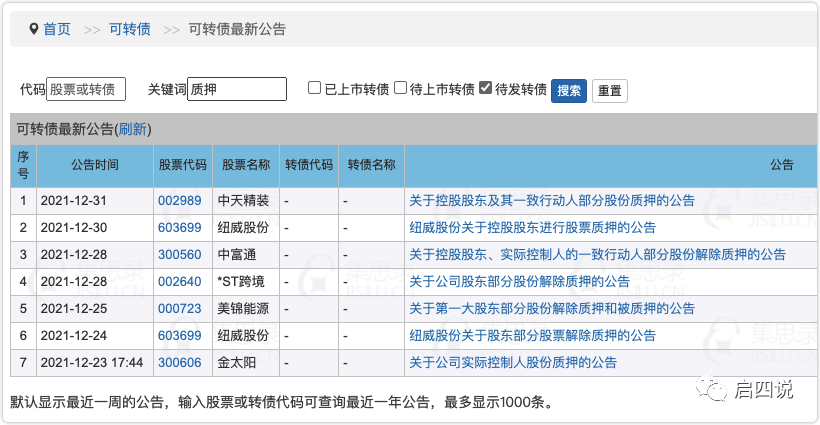Open the 可转债 breadcrumb link

[x=130, y=29]
